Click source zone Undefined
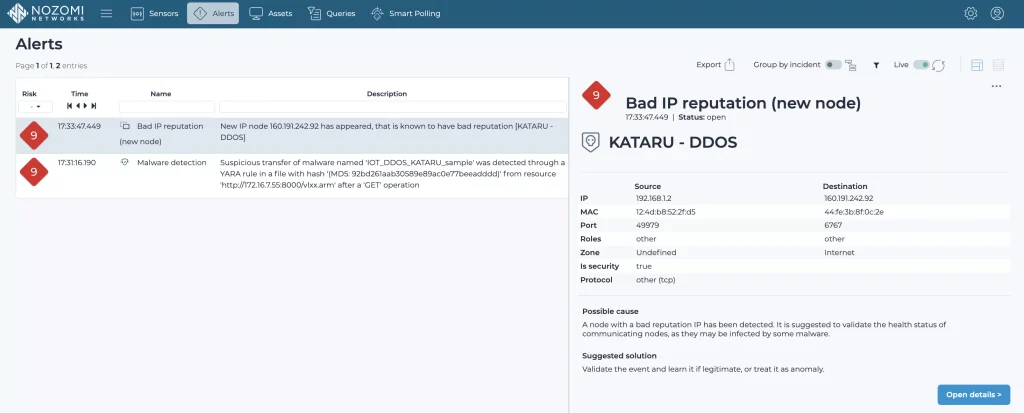This screenshot has height=413, width=1024. tap(656, 252)
